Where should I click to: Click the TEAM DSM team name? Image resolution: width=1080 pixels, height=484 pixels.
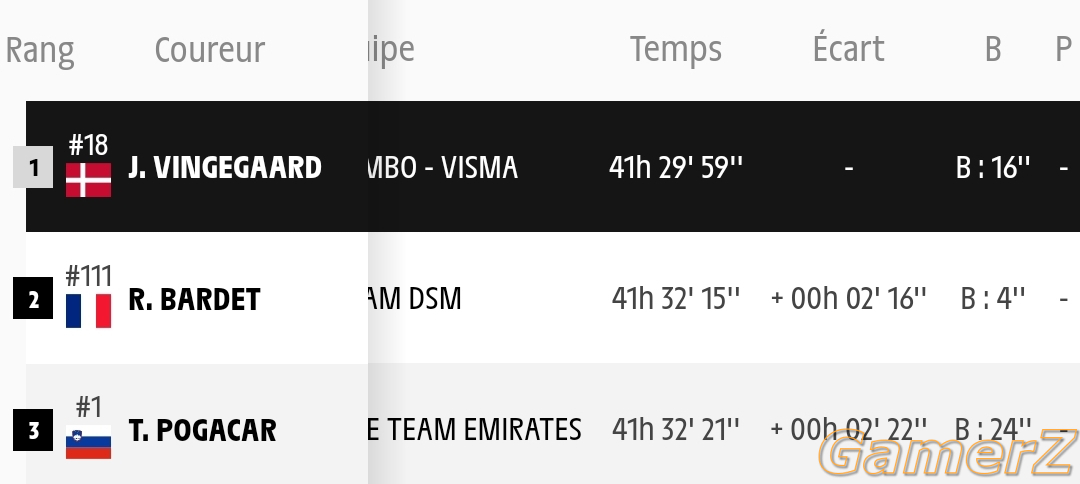pyautogui.click(x=415, y=299)
